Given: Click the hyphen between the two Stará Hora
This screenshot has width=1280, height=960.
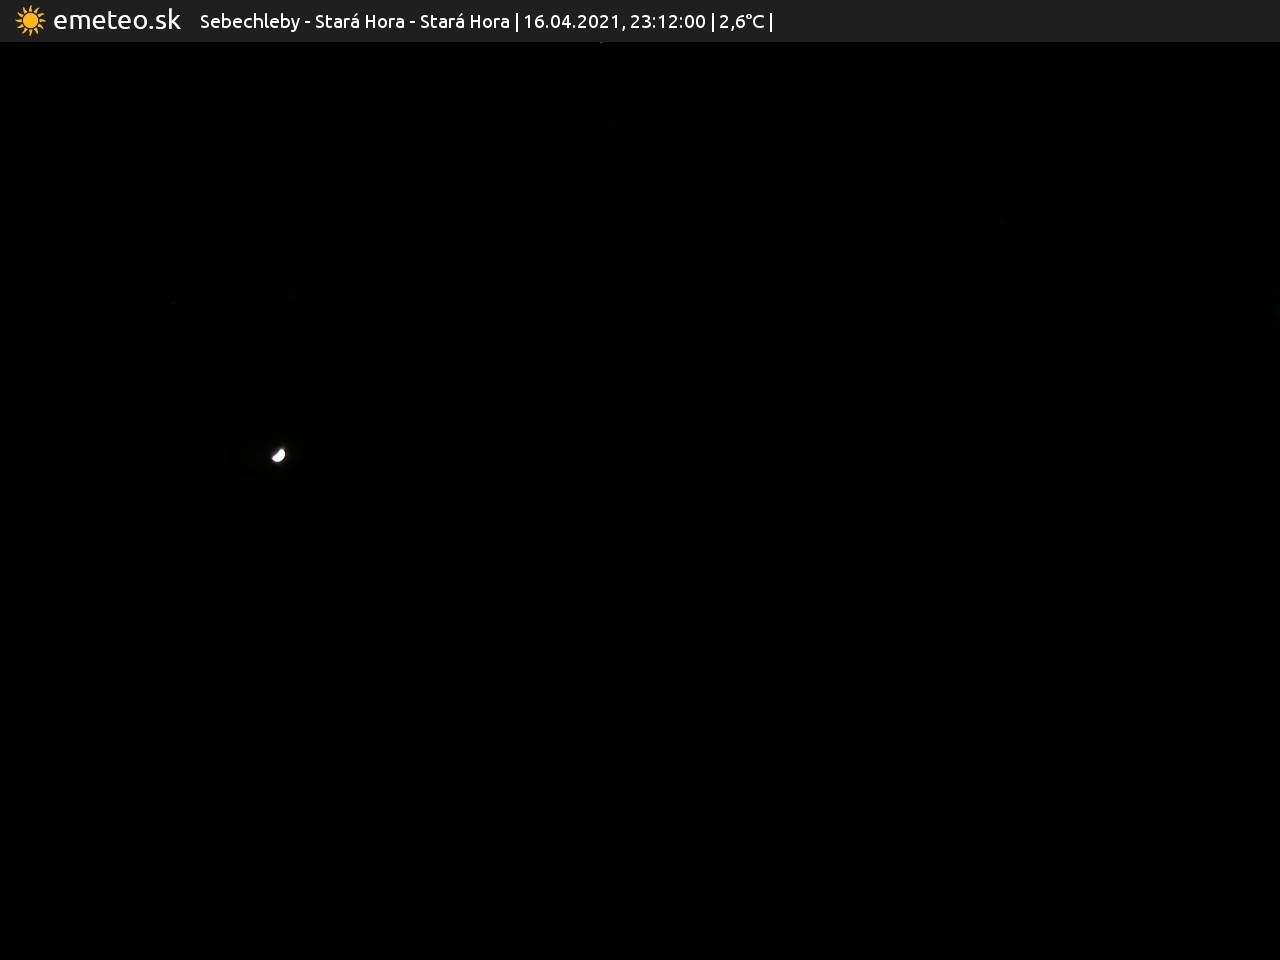Looking at the screenshot, I should coord(412,23).
